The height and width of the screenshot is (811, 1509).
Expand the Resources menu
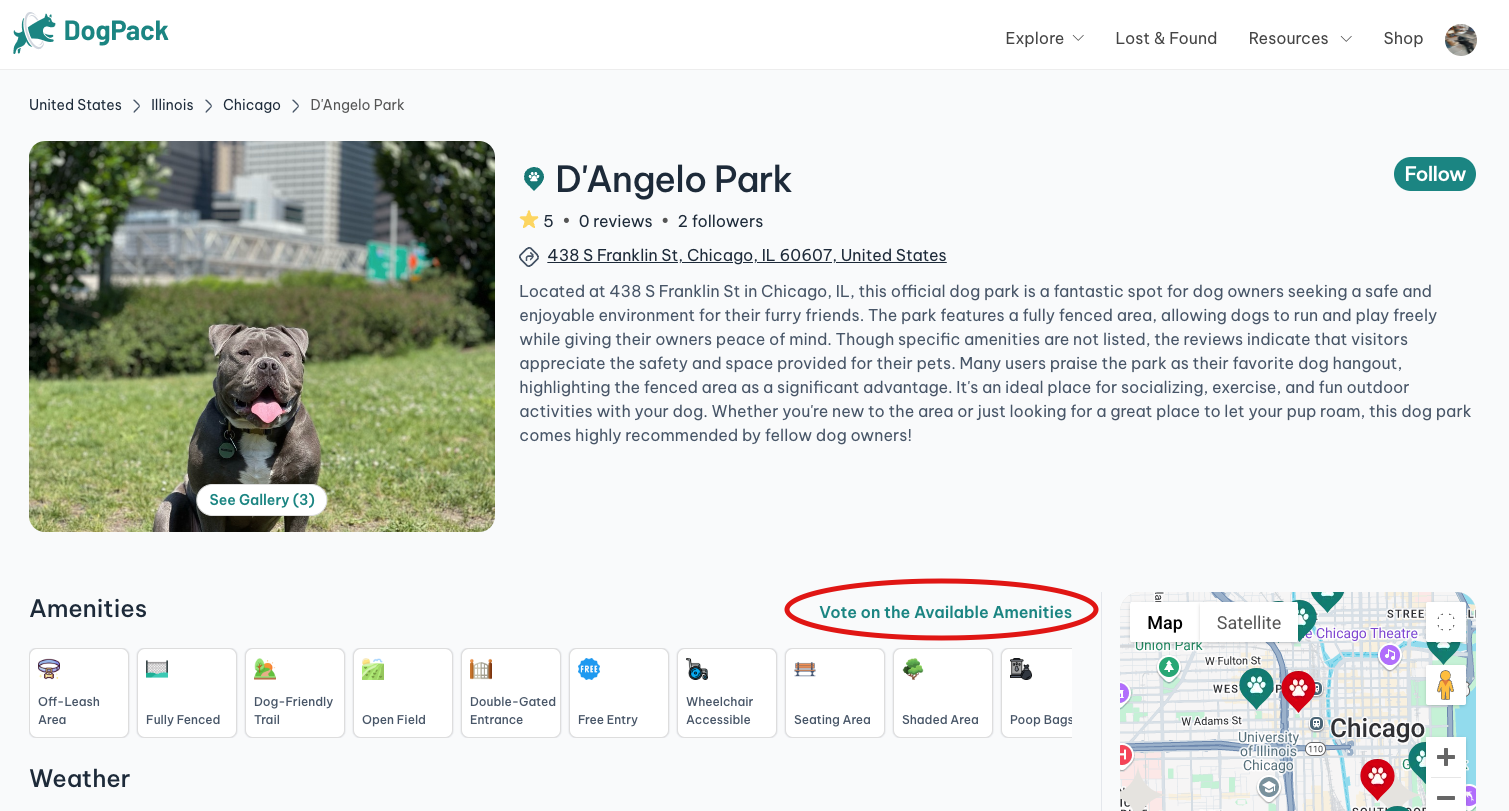coord(1298,38)
